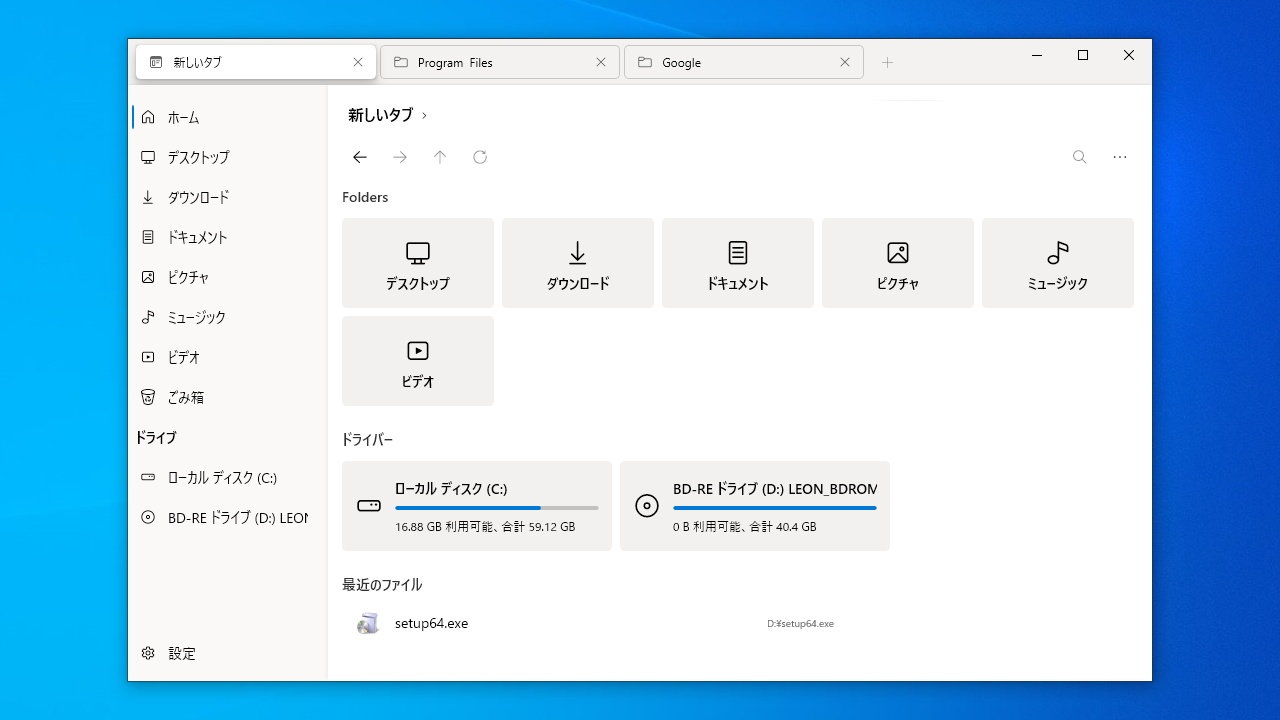Go back with the left arrow
This screenshot has height=720, width=1280.
pos(360,157)
